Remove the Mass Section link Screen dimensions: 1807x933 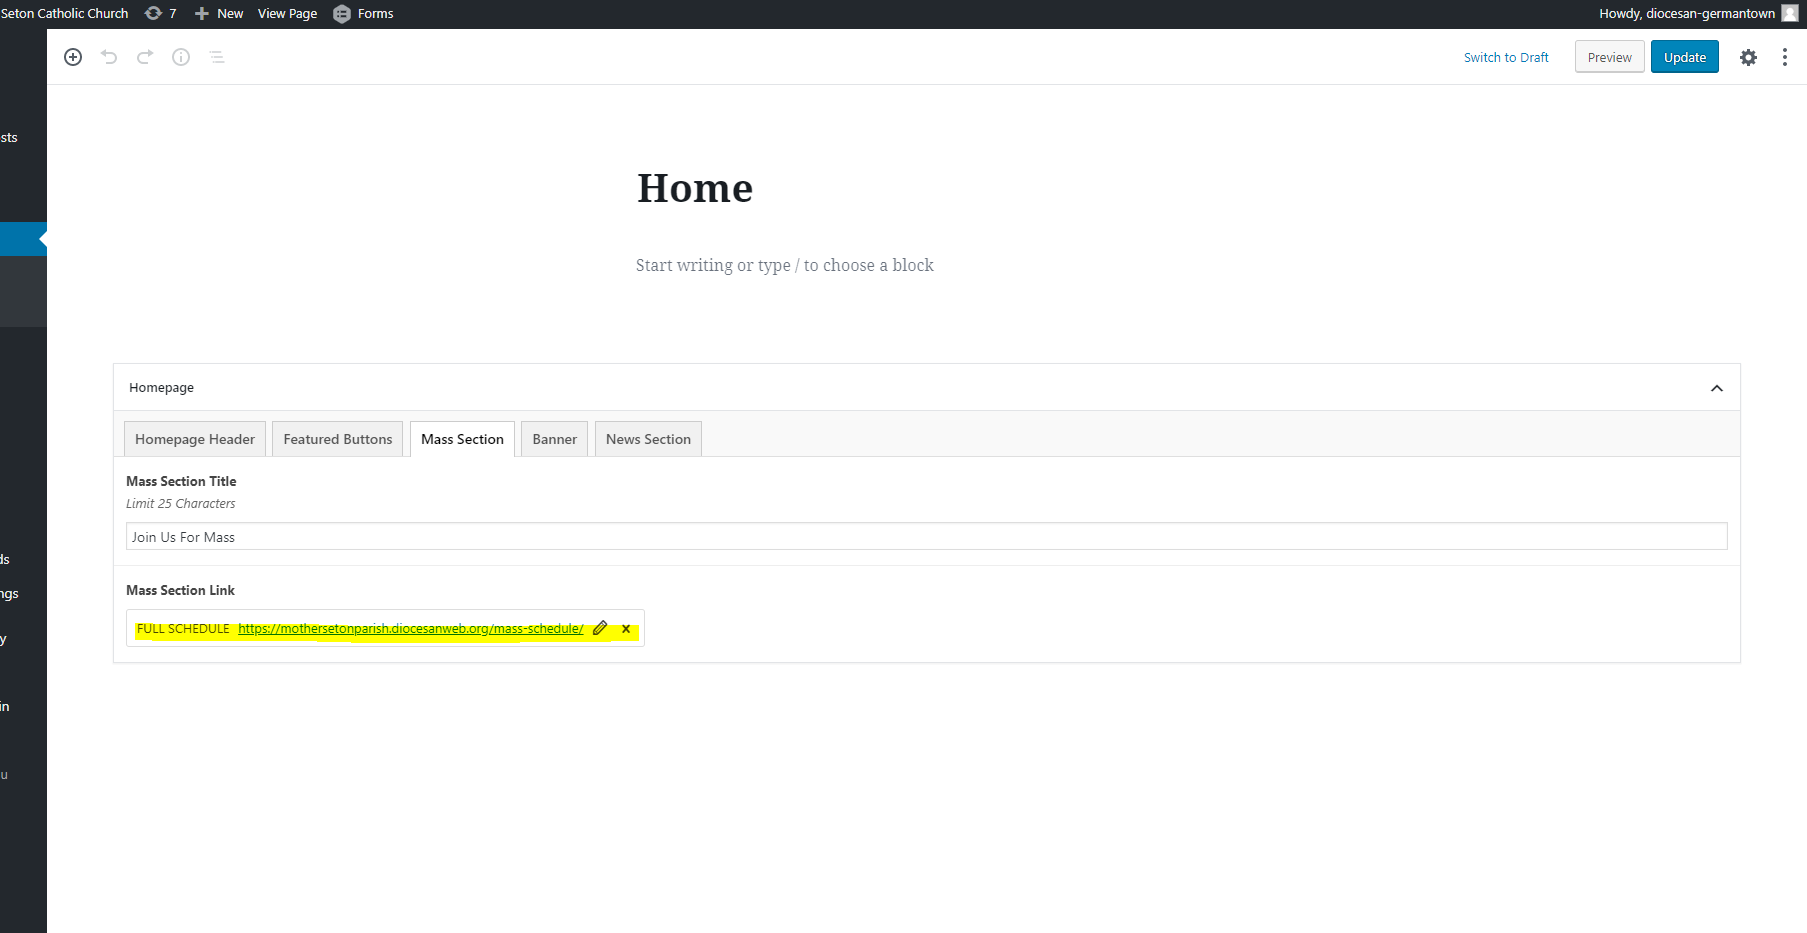[626, 629]
